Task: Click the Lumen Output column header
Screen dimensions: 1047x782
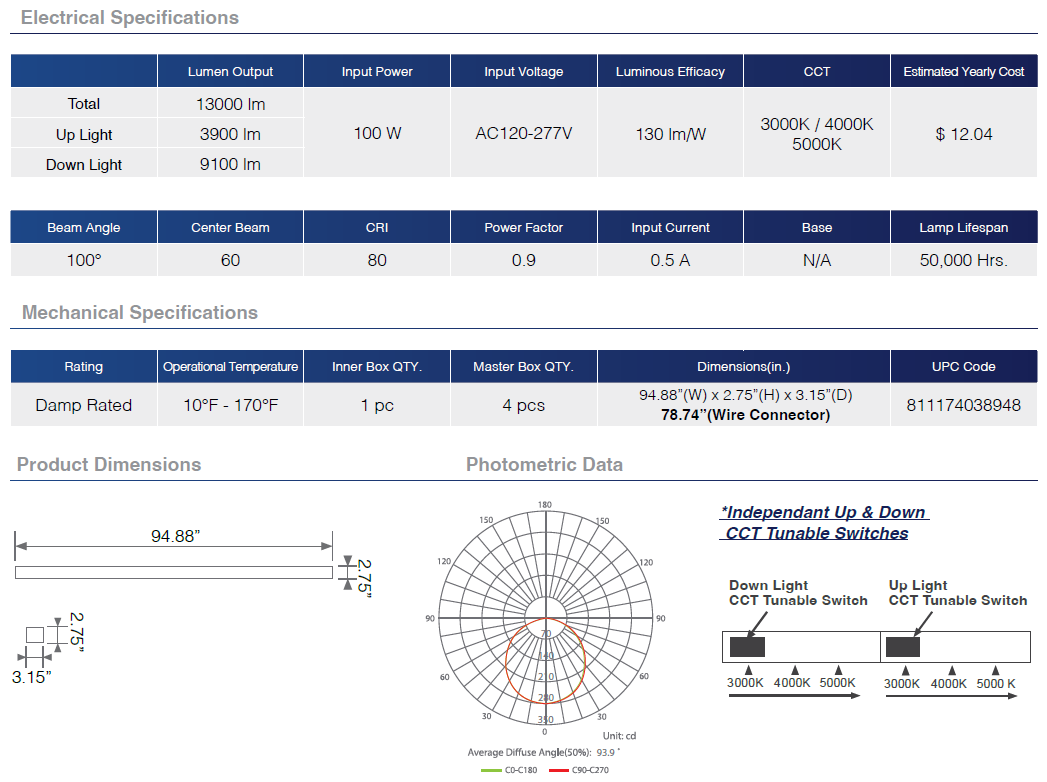Action: 230,72
